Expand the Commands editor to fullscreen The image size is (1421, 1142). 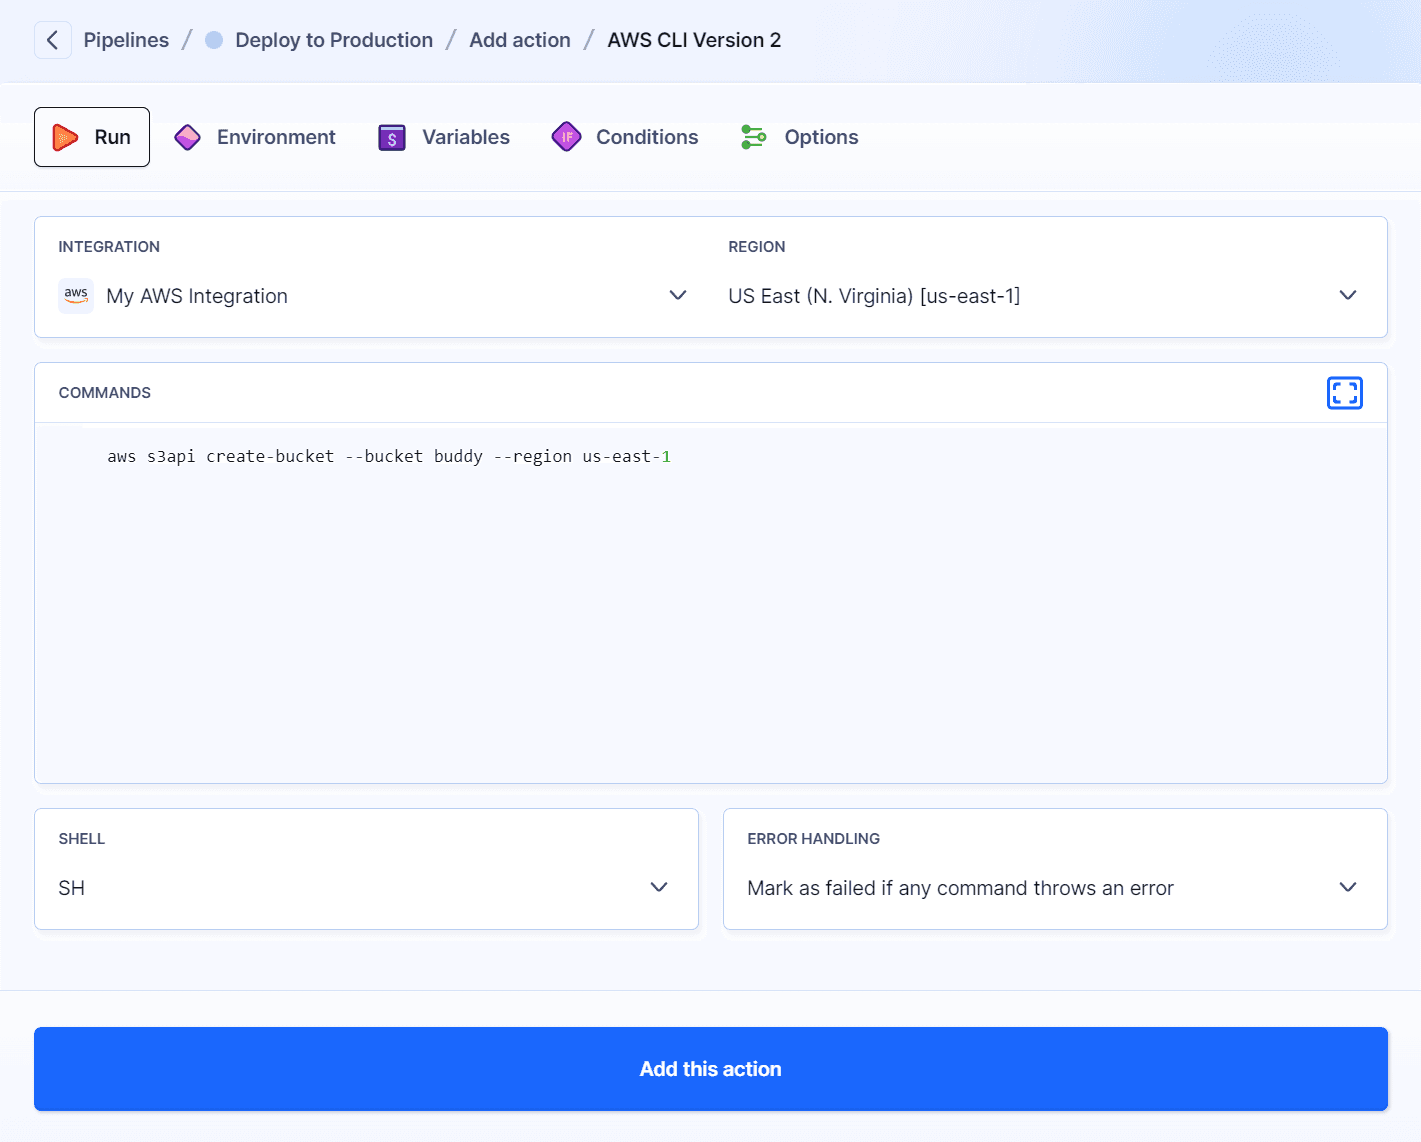1345,392
